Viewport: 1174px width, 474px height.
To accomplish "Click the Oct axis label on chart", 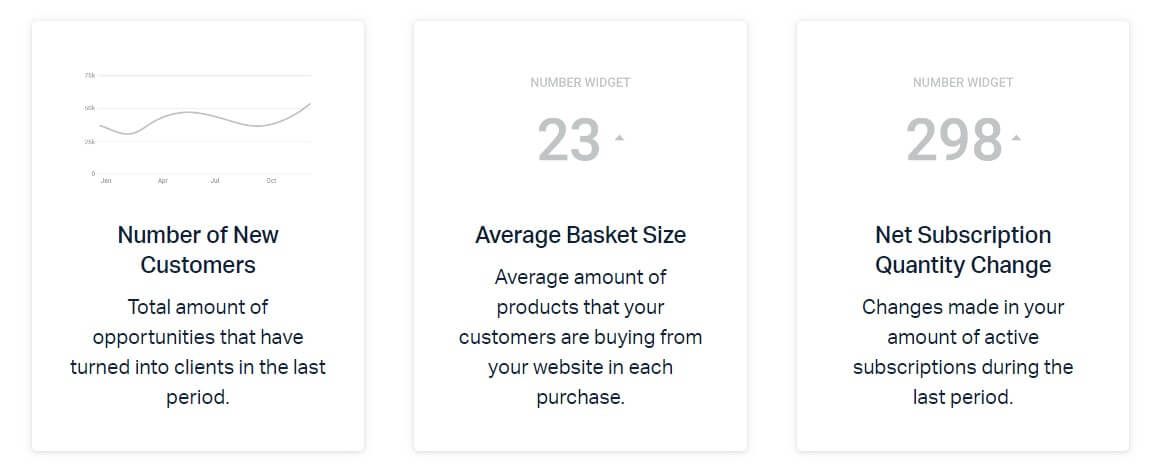I will (271, 181).
